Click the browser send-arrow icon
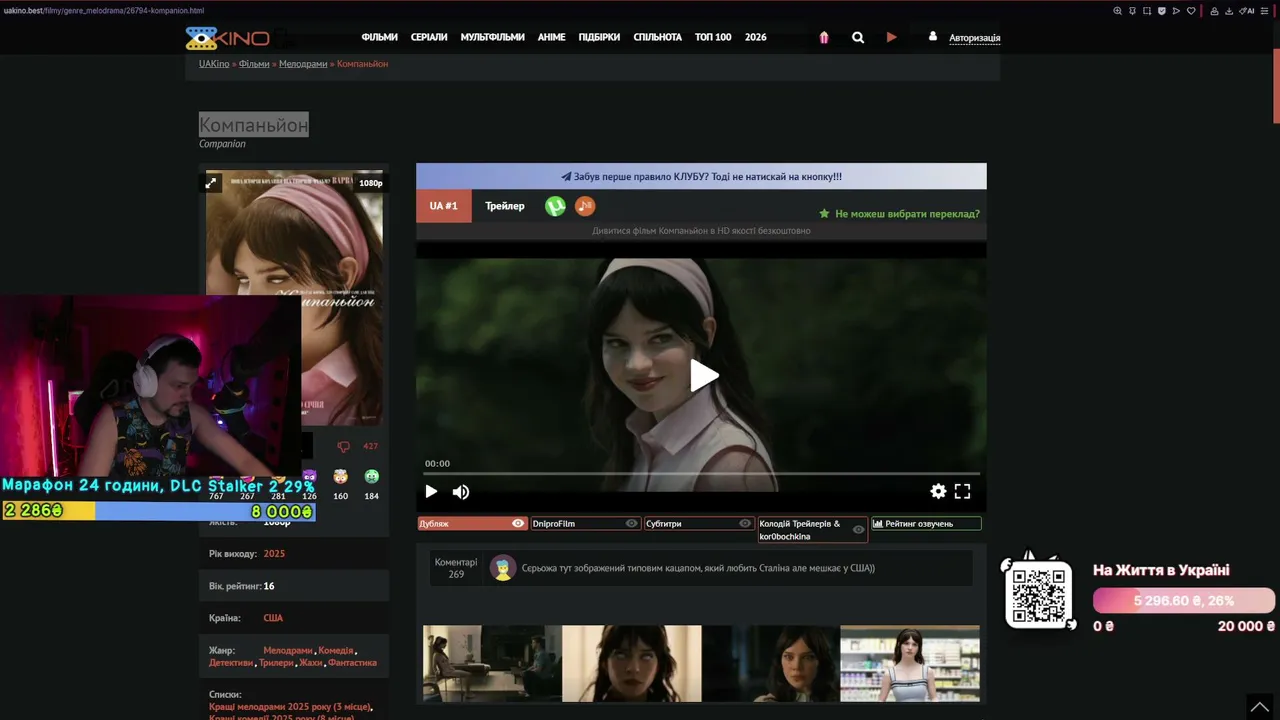1280x720 pixels. [x=1176, y=11]
